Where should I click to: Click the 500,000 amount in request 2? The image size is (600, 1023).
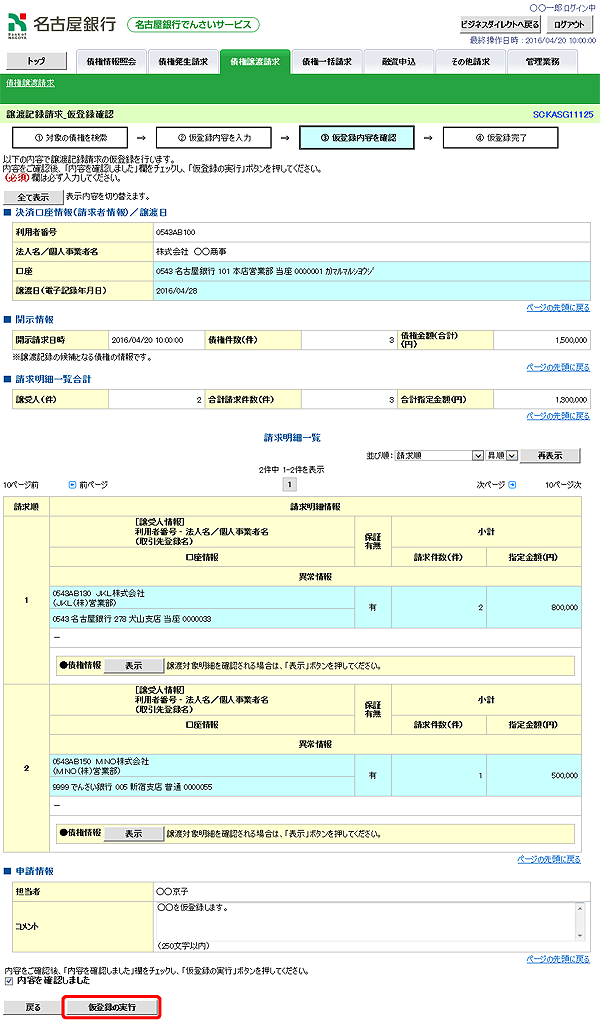coord(565,775)
